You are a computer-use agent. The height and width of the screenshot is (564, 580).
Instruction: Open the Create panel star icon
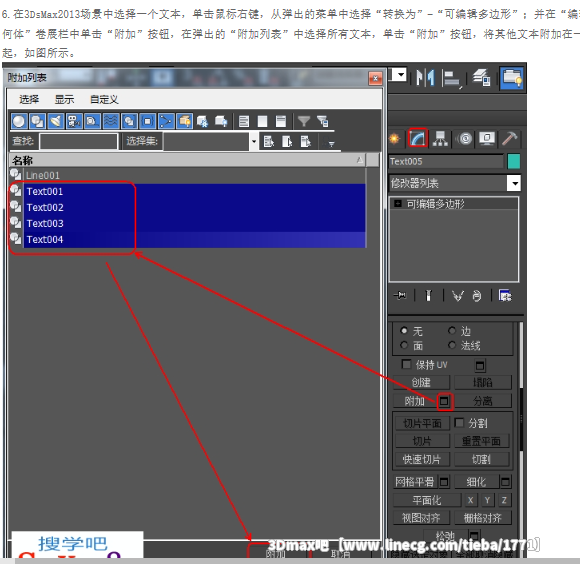(x=394, y=139)
